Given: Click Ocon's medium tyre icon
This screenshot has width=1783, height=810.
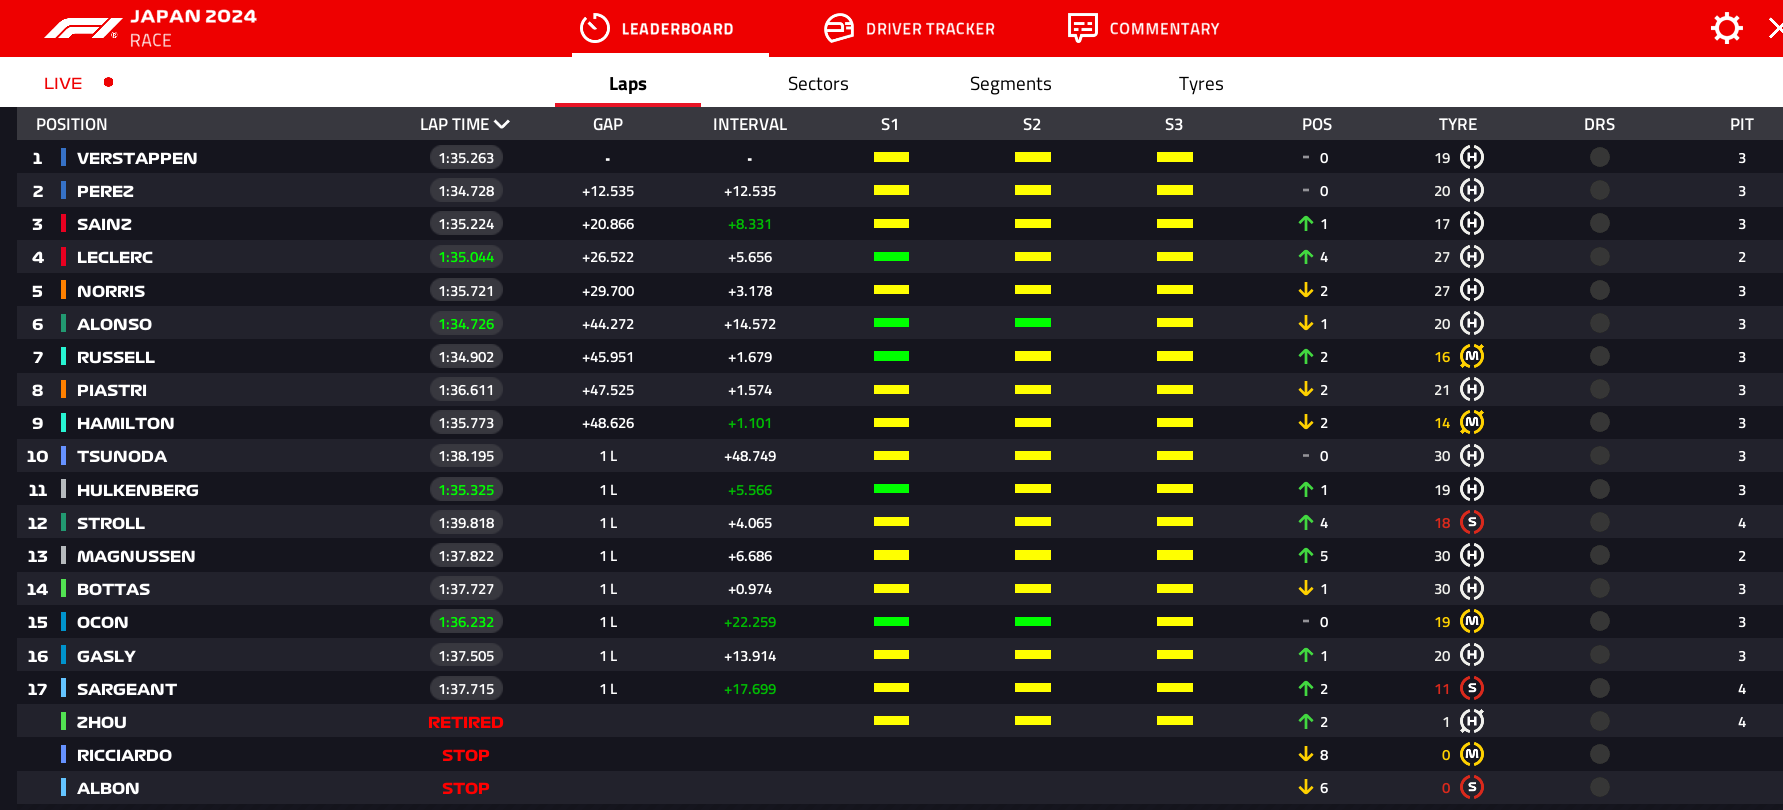Looking at the screenshot, I should point(1472,621).
